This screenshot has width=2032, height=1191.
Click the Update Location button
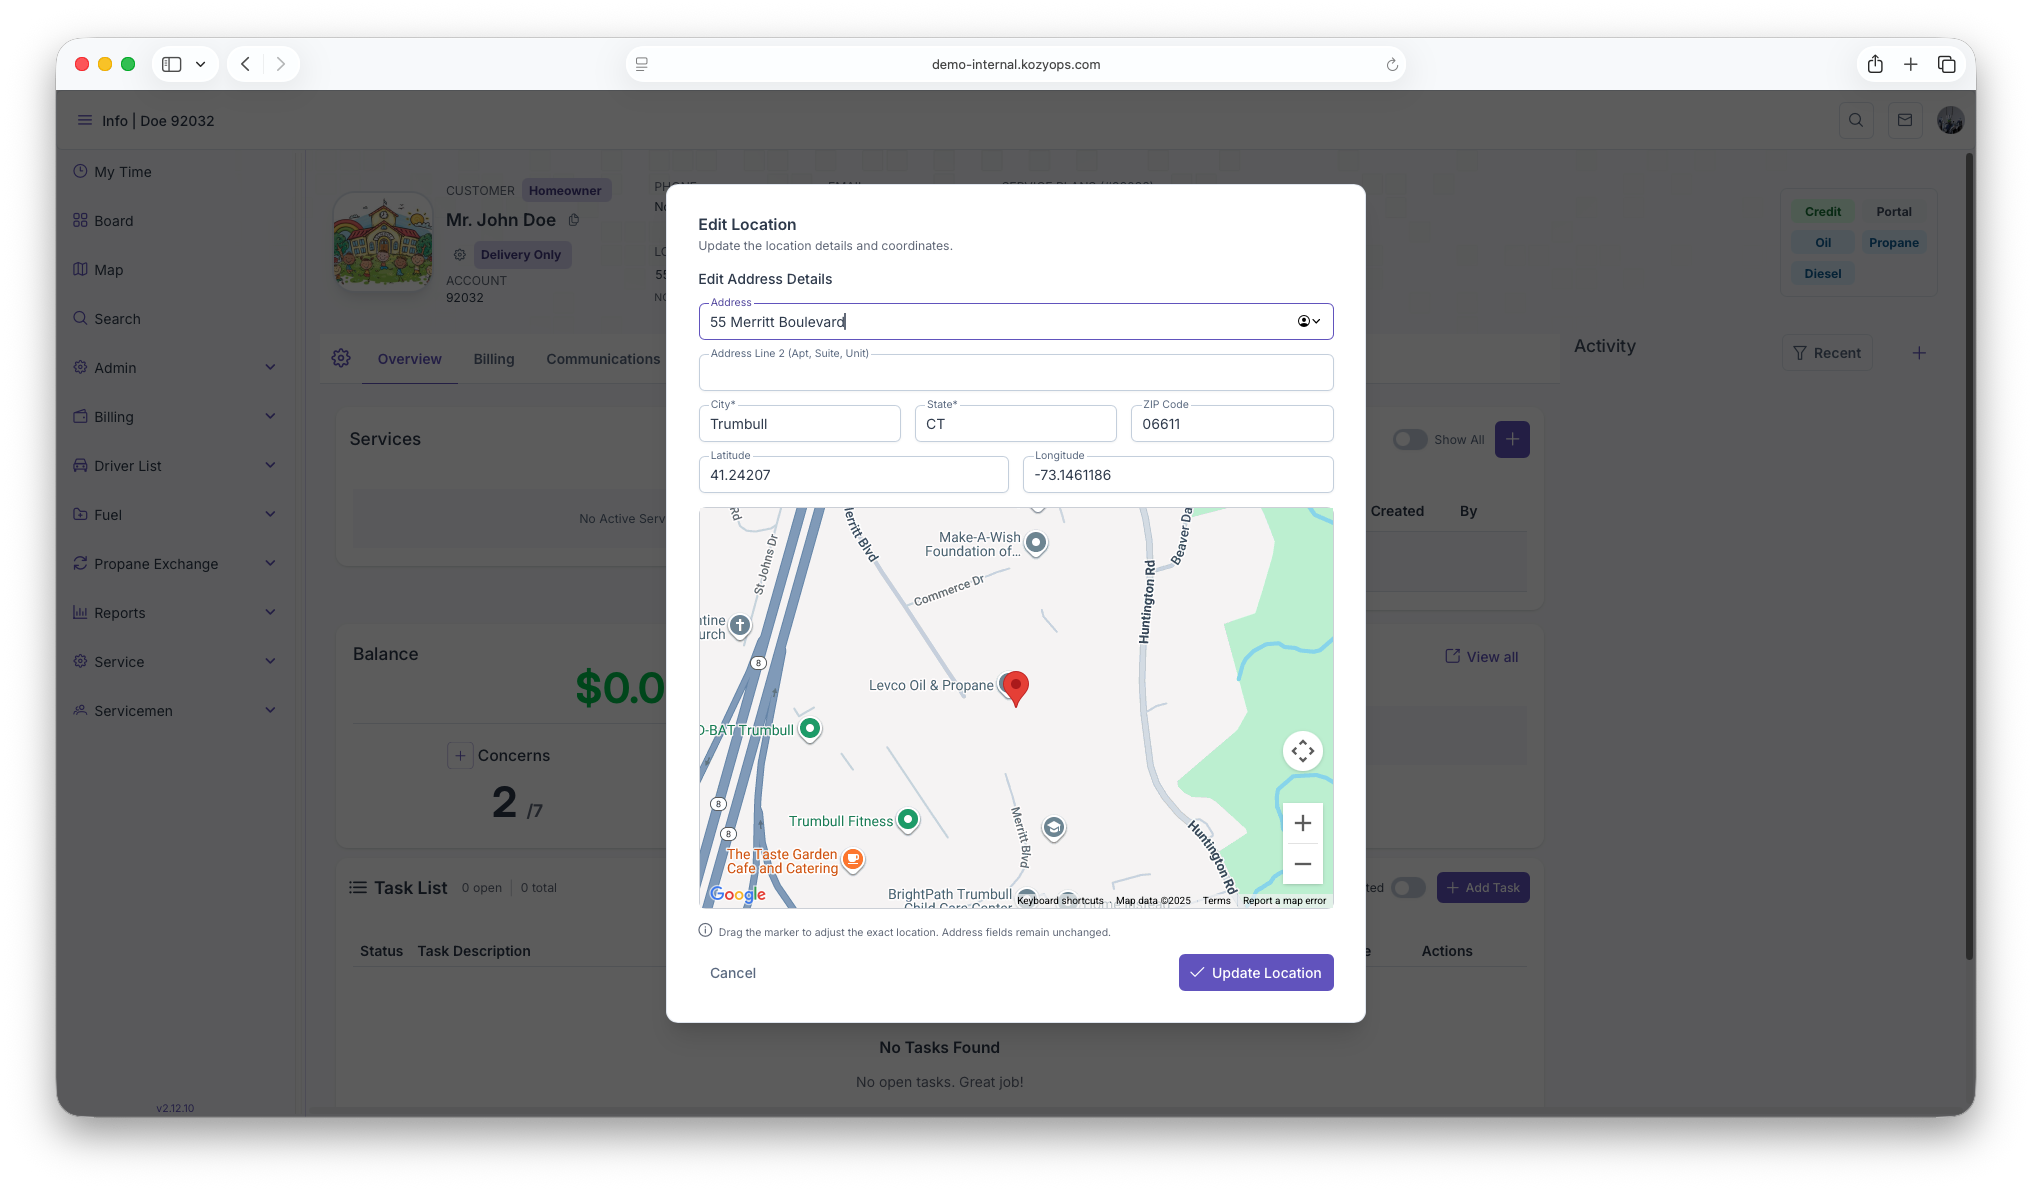pyautogui.click(x=1256, y=973)
